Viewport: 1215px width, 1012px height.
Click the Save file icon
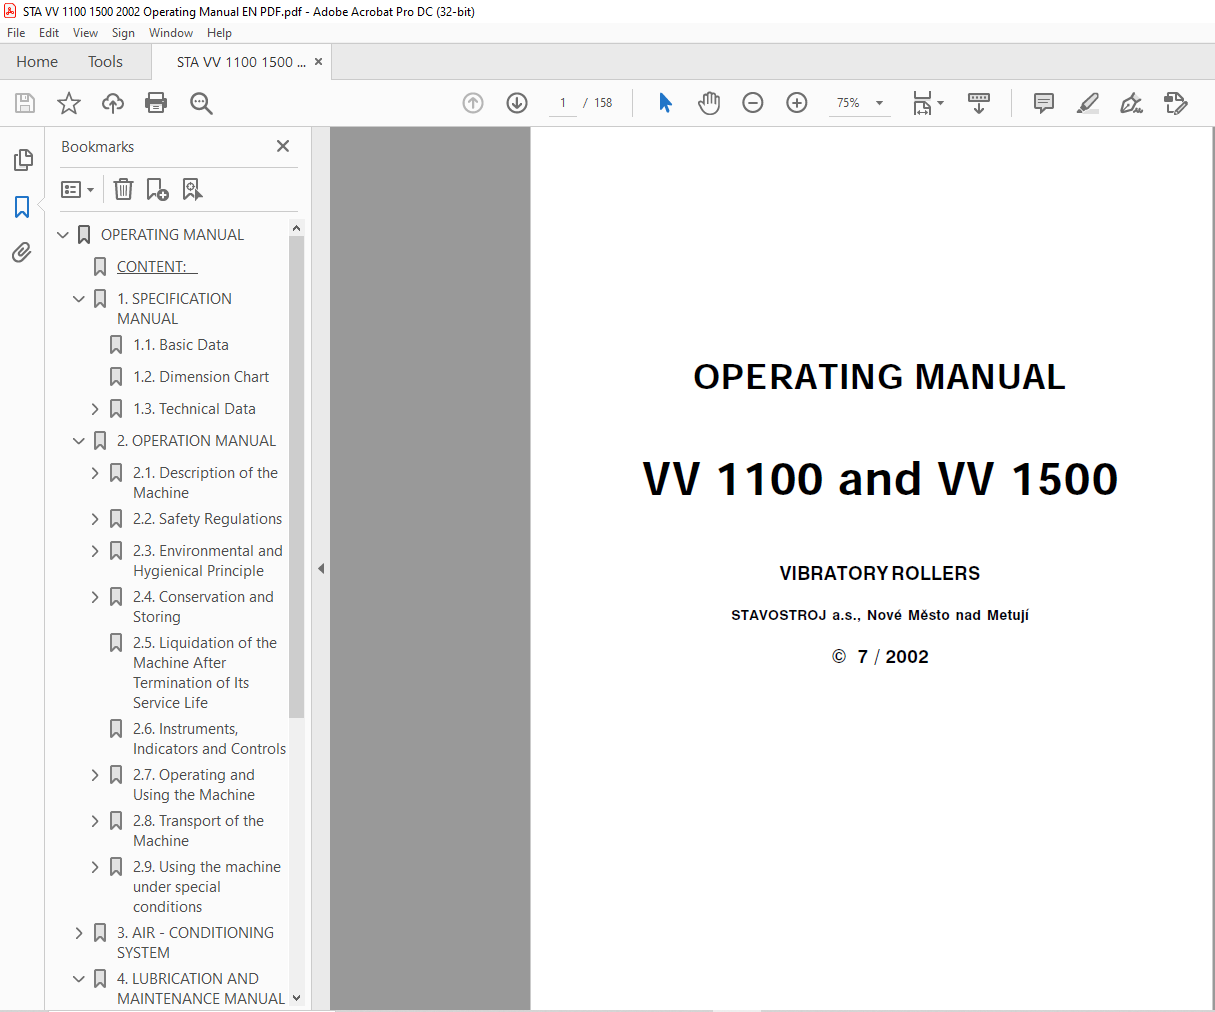pyautogui.click(x=25, y=103)
